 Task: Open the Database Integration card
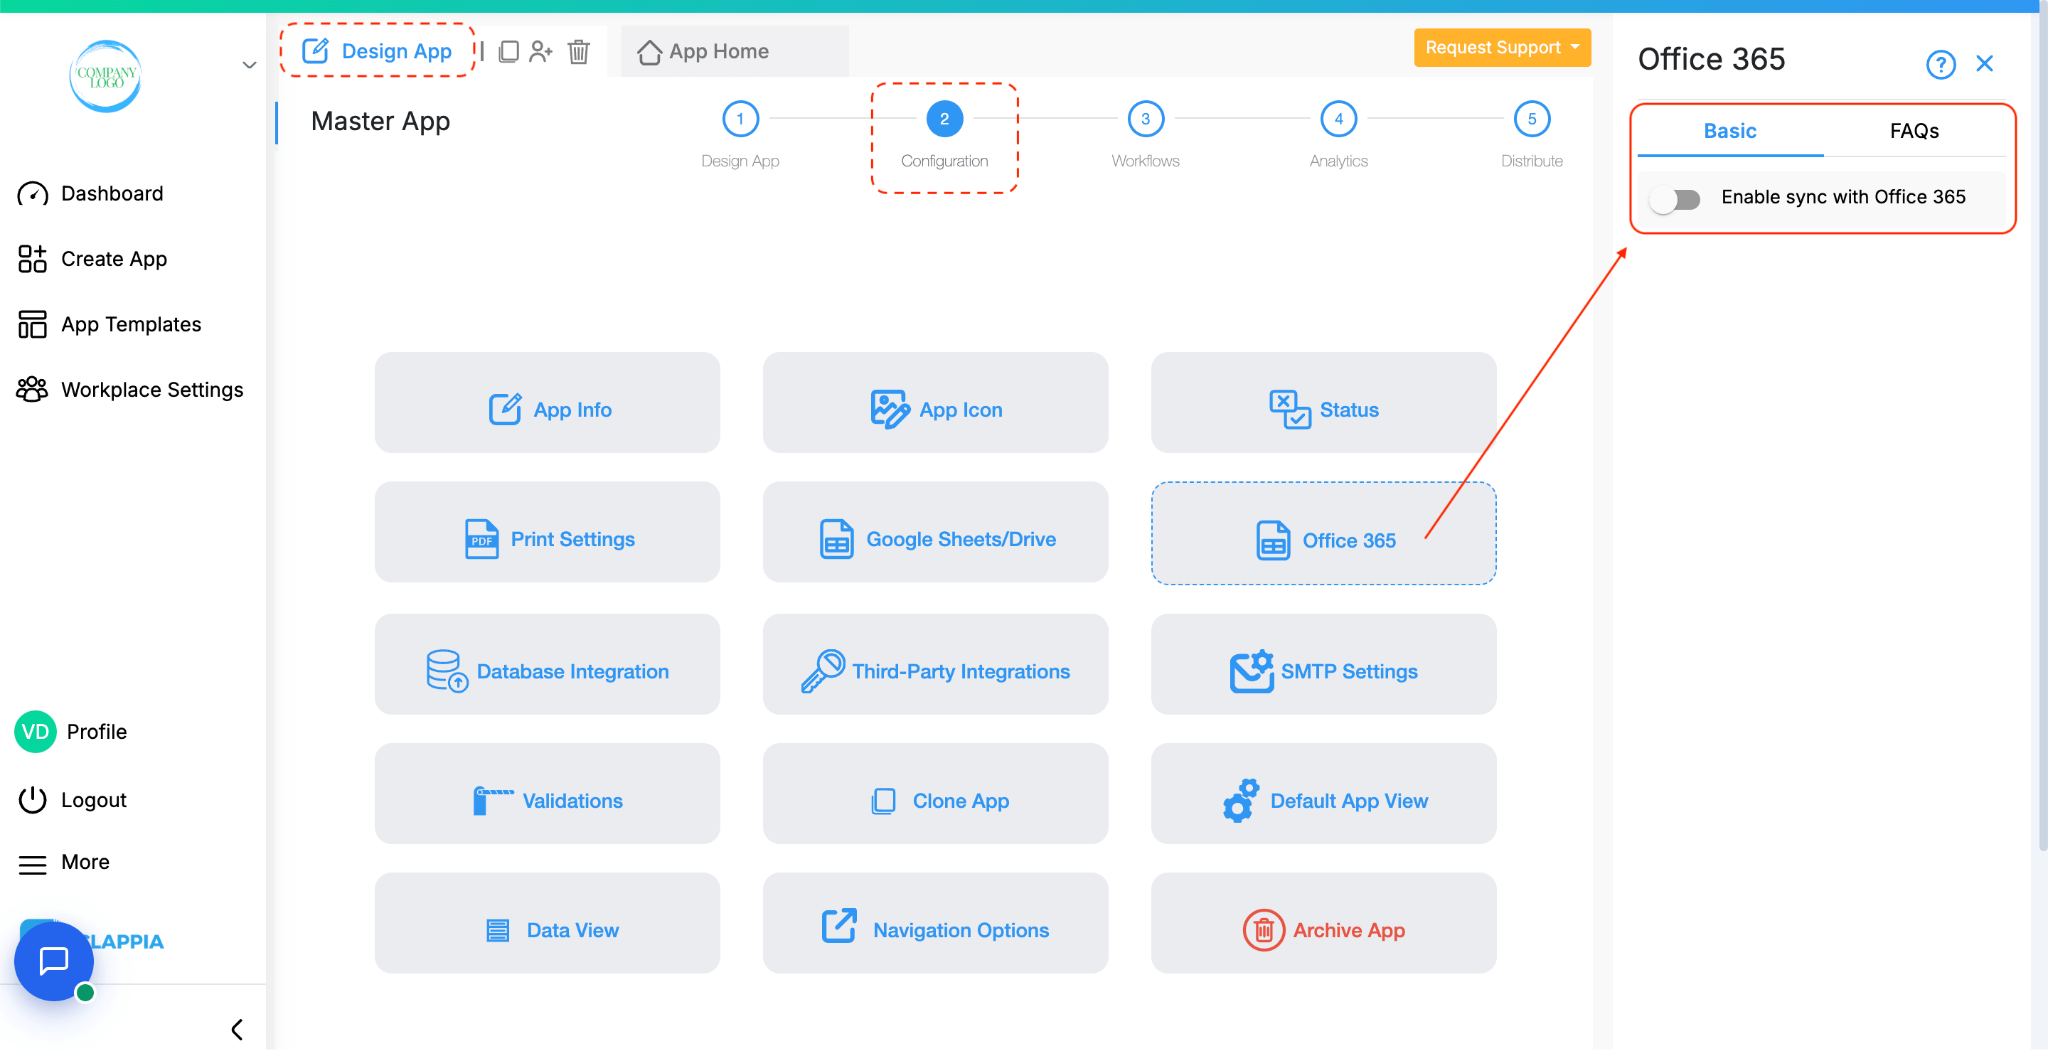547,664
